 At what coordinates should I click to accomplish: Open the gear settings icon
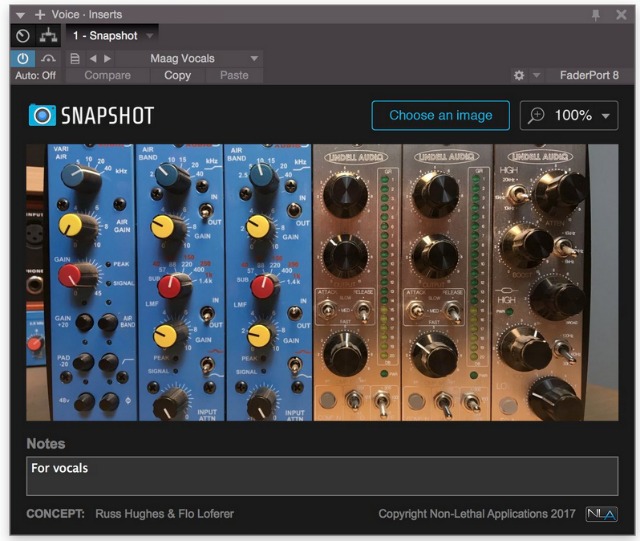[x=519, y=76]
